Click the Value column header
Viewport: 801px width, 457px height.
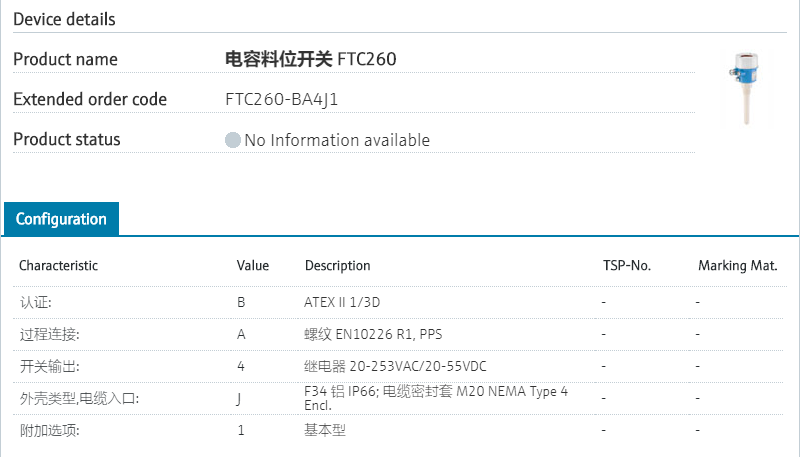coord(252,266)
